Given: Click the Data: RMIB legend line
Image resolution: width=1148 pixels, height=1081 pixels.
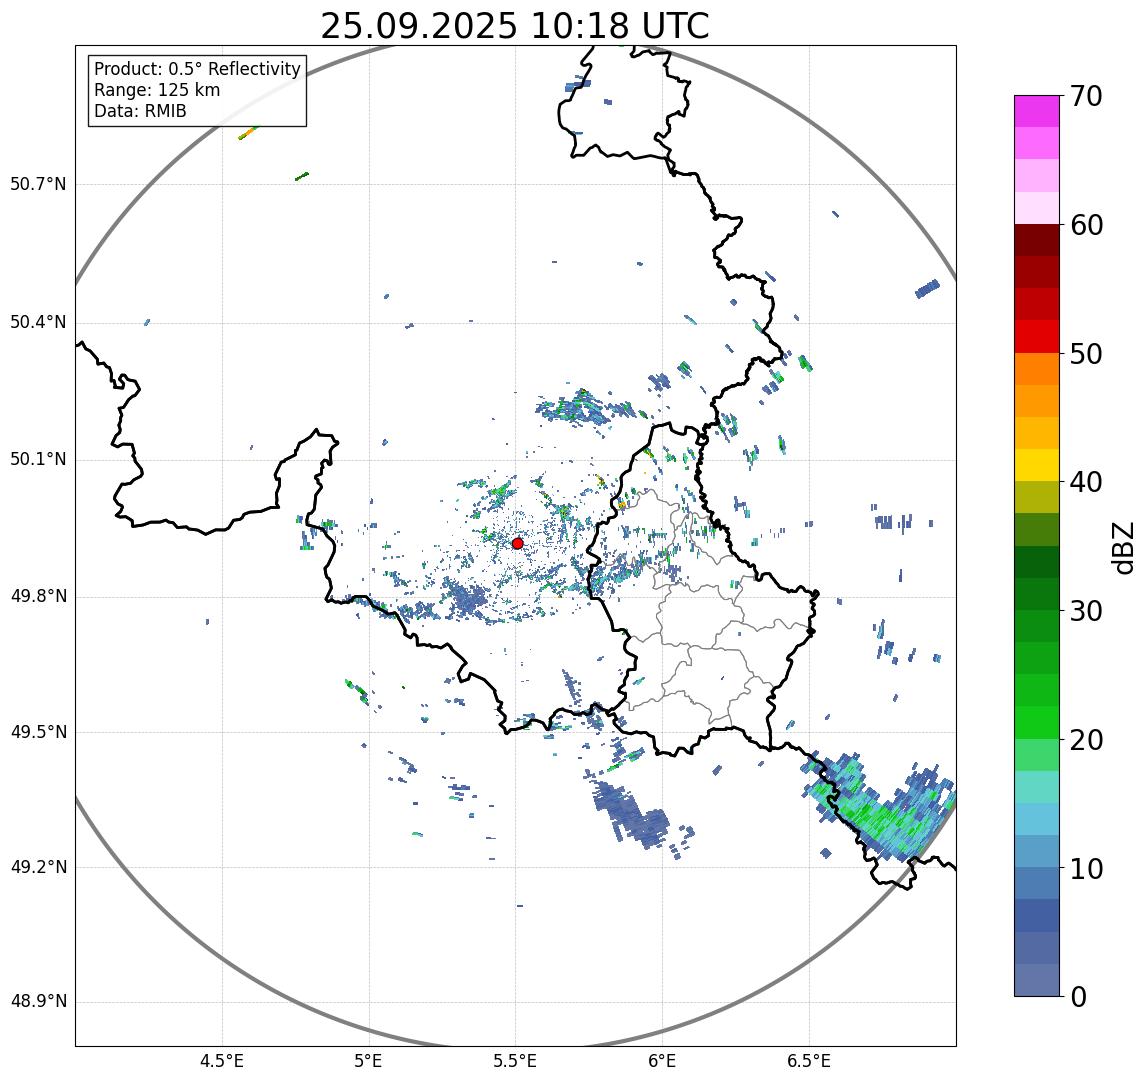Looking at the screenshot, I should (x=141, y=111).
